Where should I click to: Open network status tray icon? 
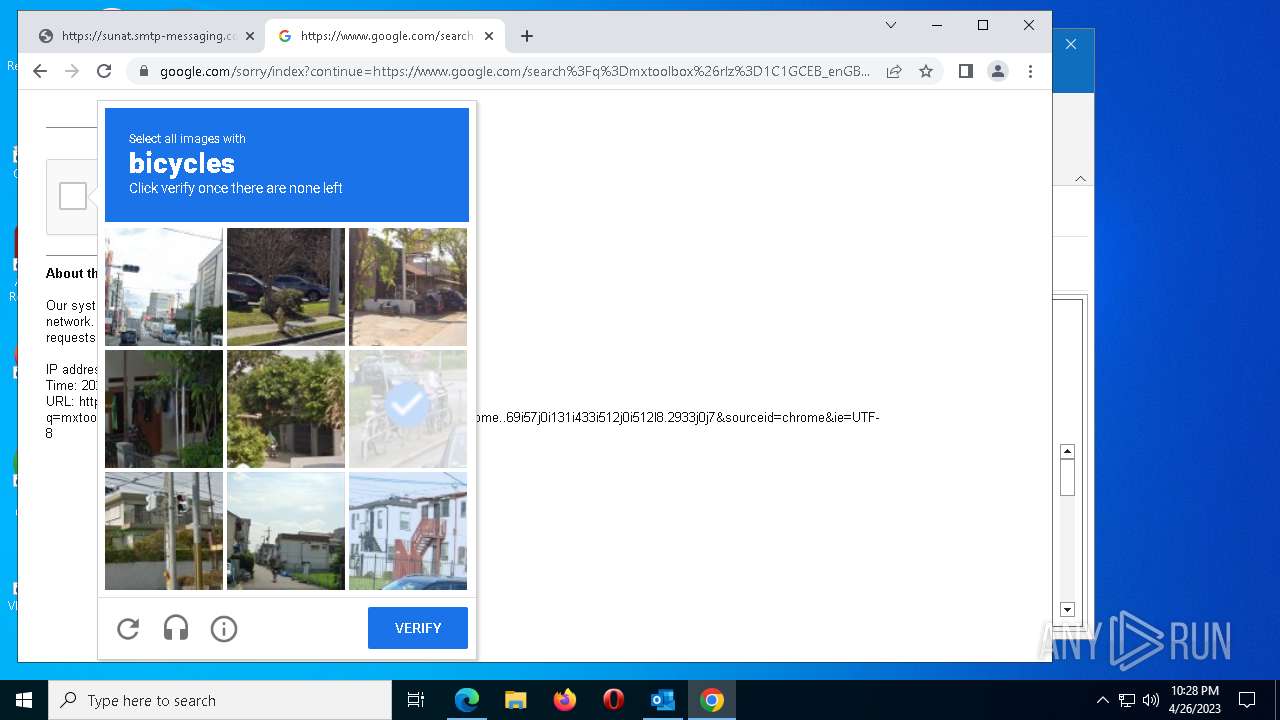point(1127,700)
